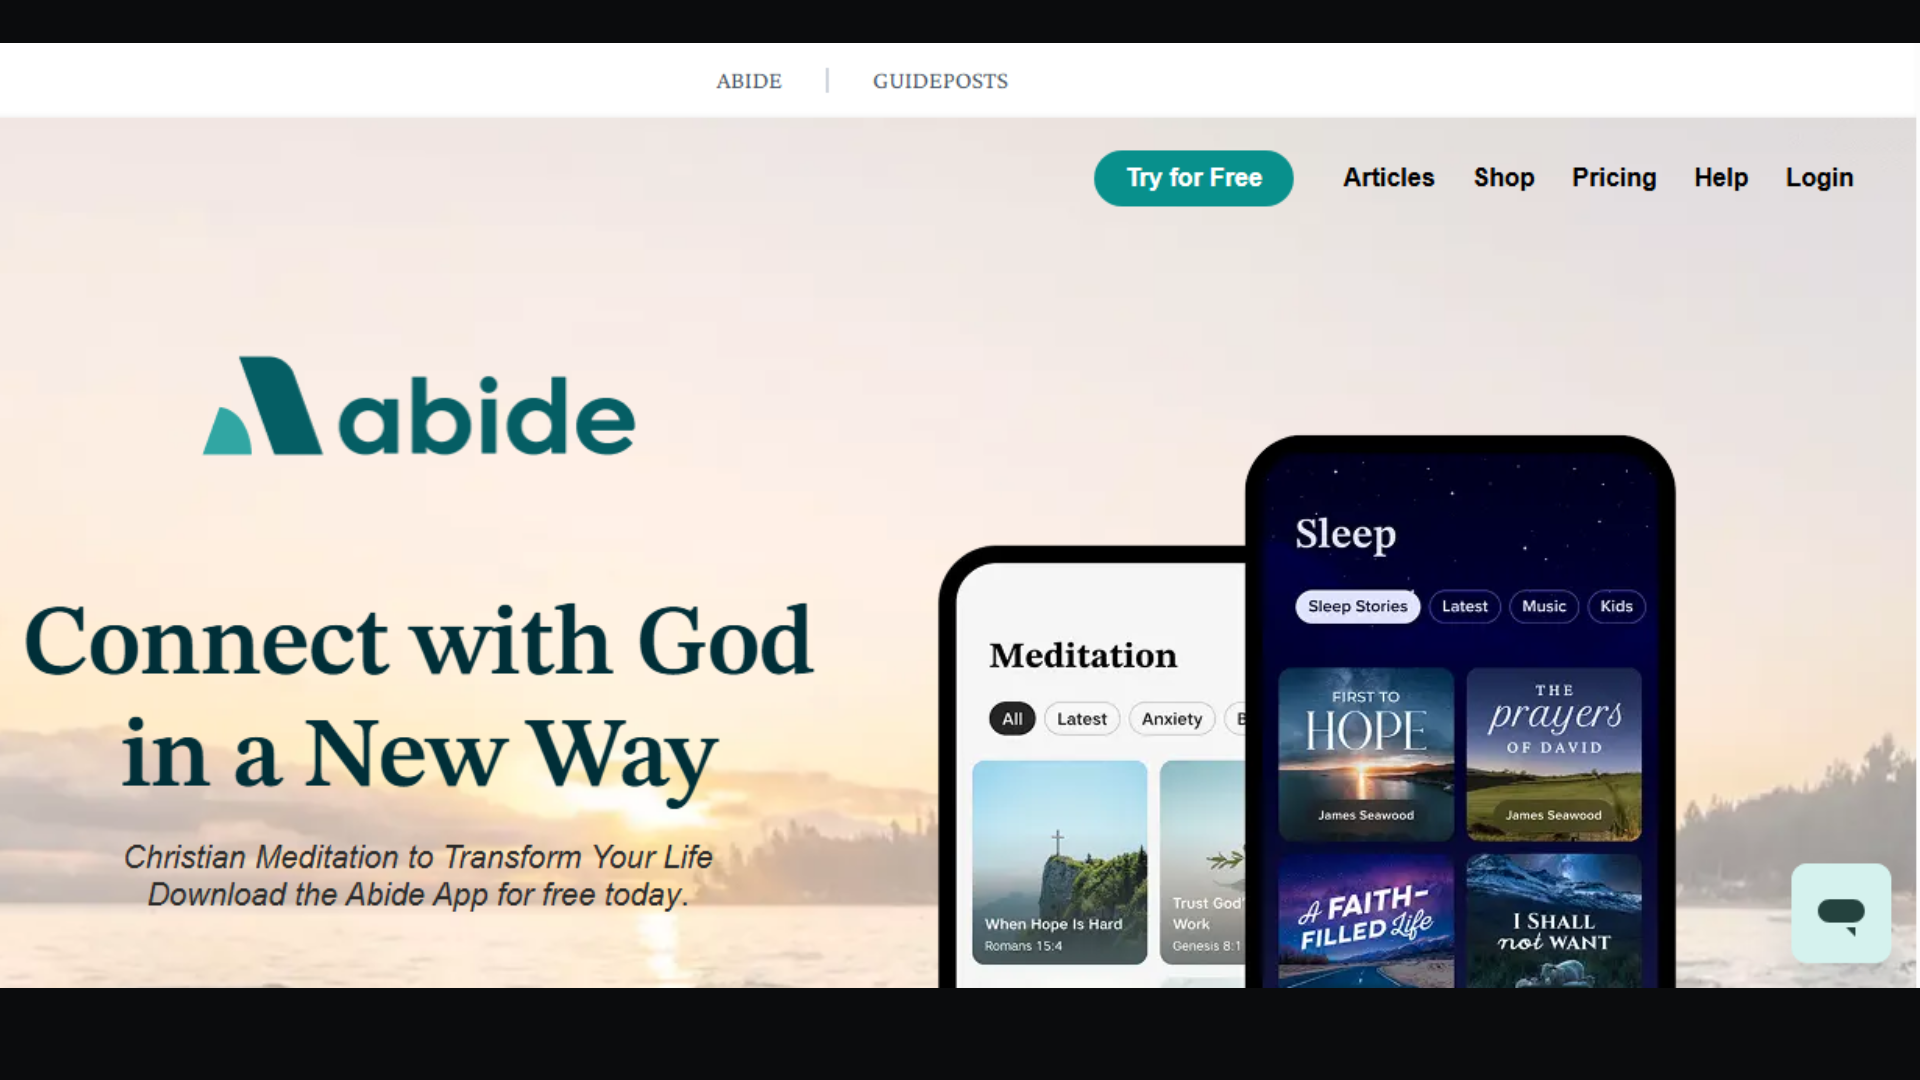Click the Try for Free button
Viewport: 1920px width, 1080px height.
click(x=1193, y=178)
